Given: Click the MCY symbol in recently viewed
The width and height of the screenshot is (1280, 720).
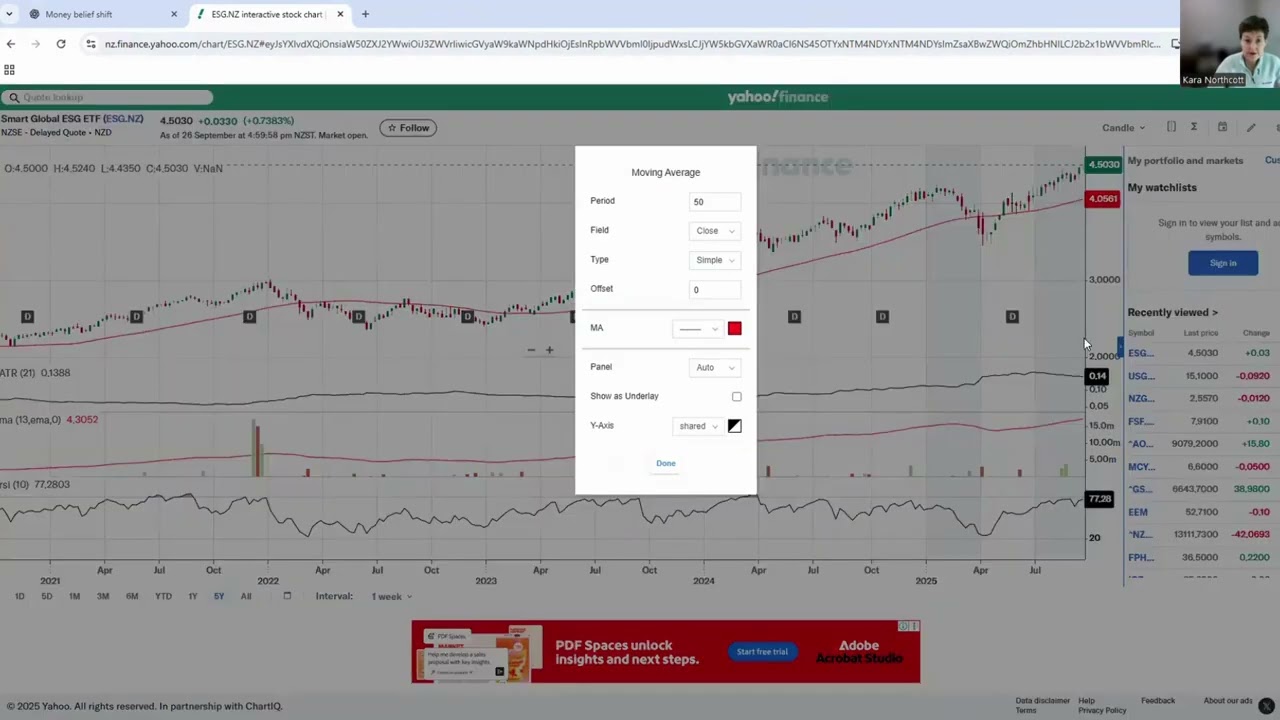Looking at the screenshot, I should coord(1140,466).
